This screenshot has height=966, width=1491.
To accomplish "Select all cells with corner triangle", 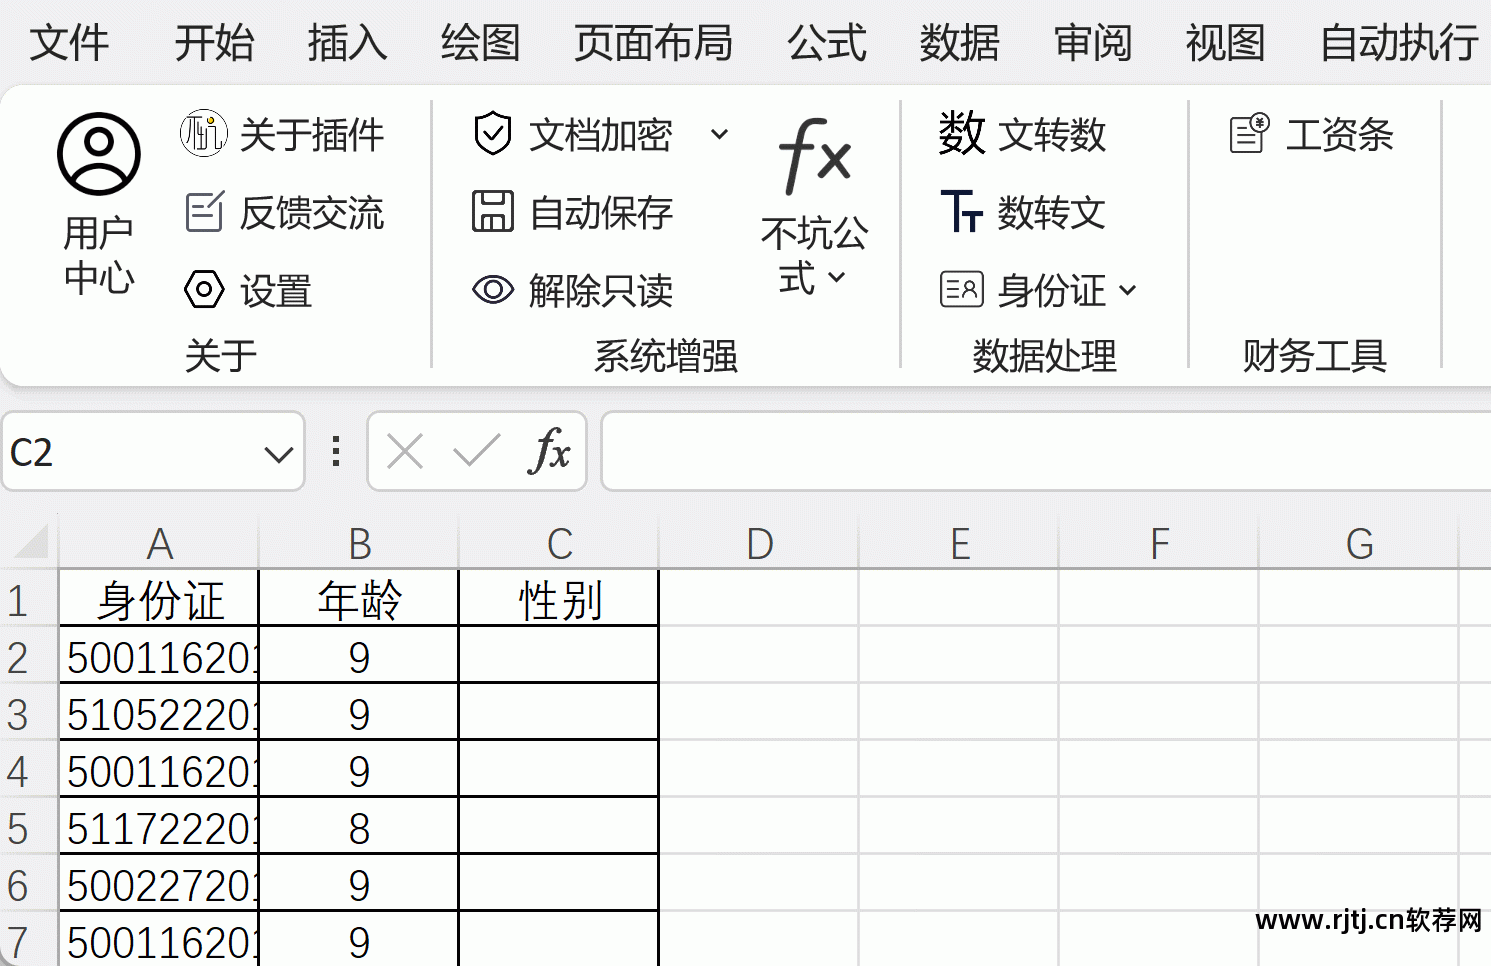I will click(x=30, y=541).
